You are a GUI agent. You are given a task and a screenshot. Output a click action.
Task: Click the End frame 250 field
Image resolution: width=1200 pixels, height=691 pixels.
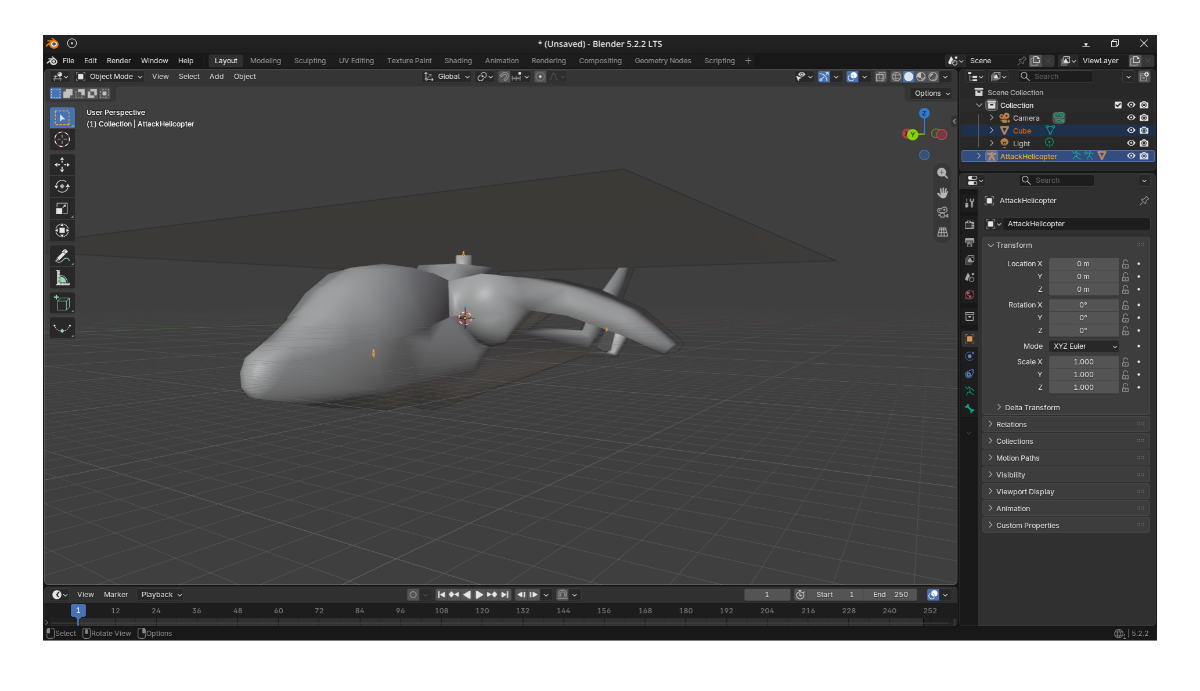890,595
